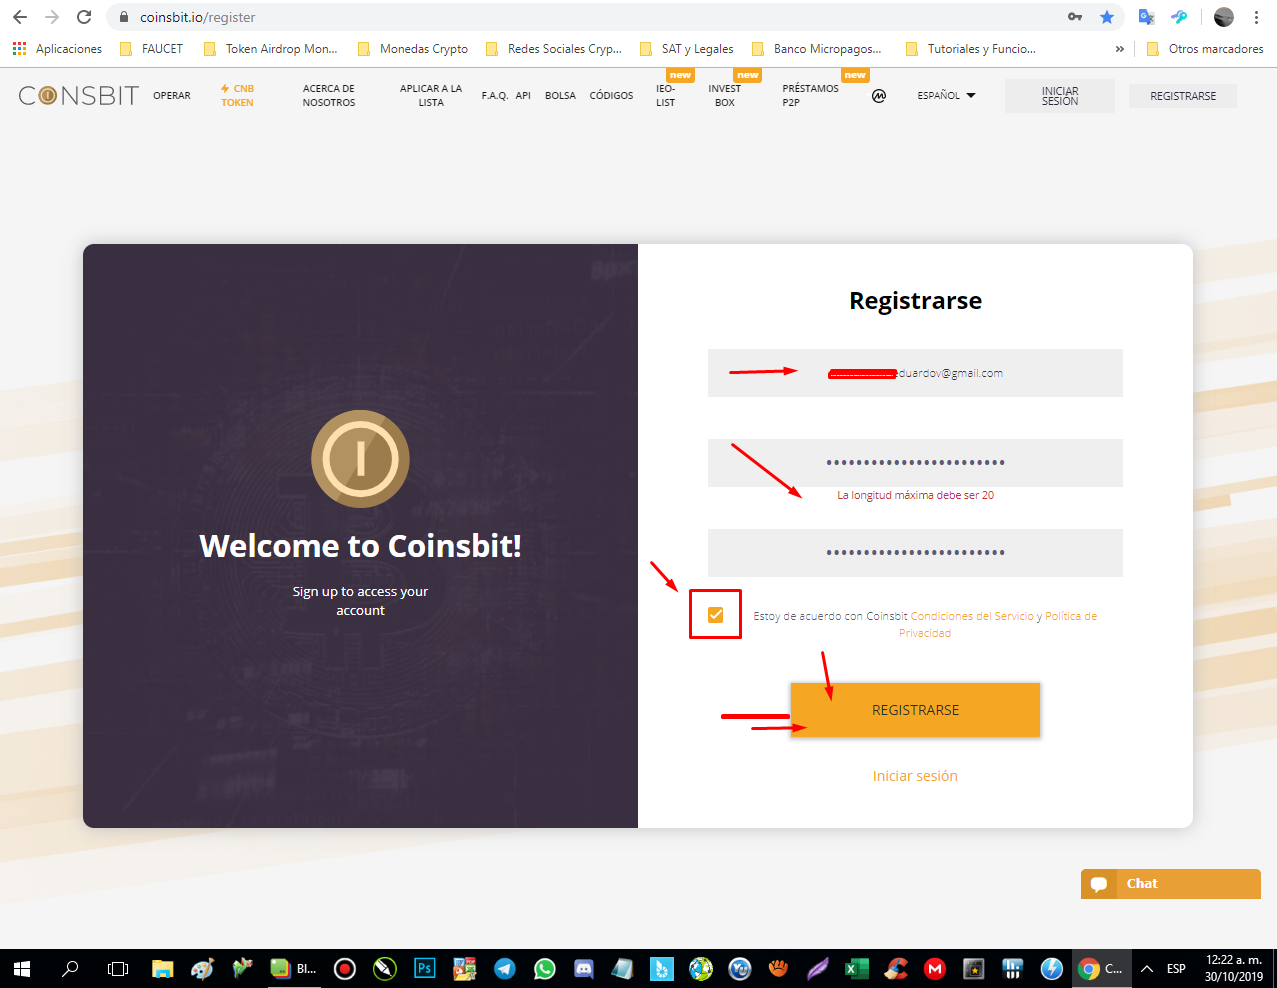
Task: Open Política de Privacidad link
Action: click(1000, 624)
